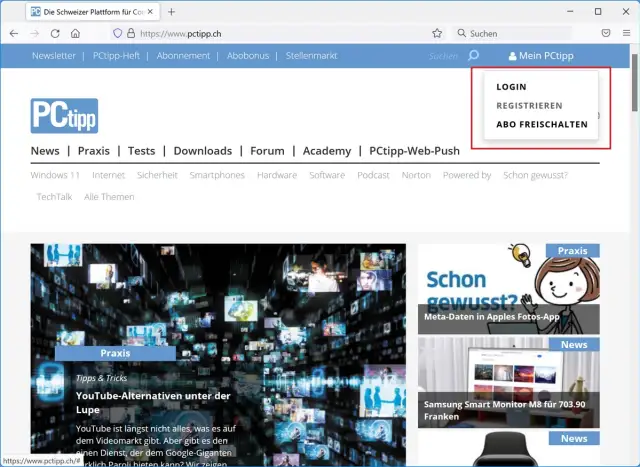This screenshot has width=640, height=467.
Task: Click the site search magnifier icon
Action: pos(473,56)
